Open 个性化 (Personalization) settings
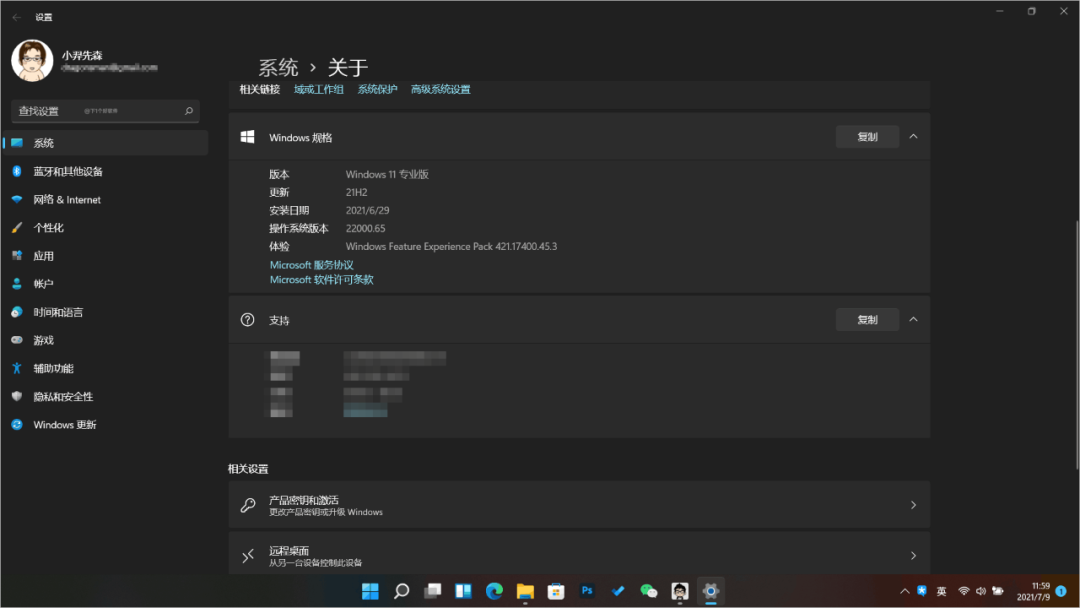The height and width of the screenshot is (608, 1080). coord(48,228)
